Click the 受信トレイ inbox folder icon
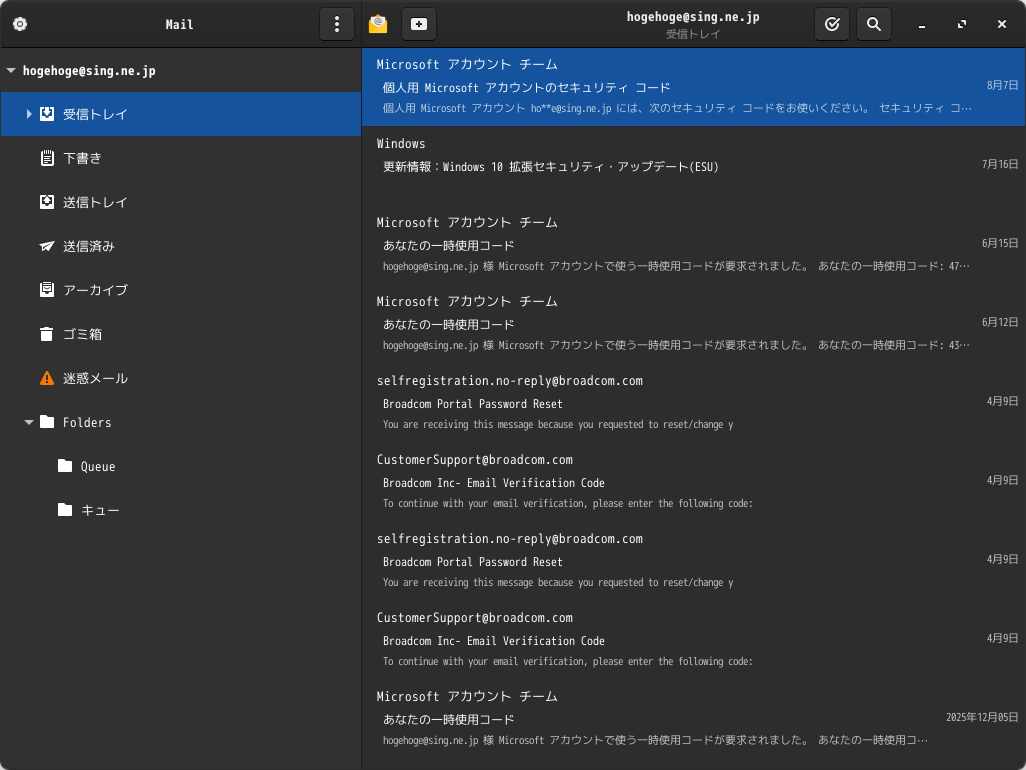1026x770 pixels. tap(47, 114)
